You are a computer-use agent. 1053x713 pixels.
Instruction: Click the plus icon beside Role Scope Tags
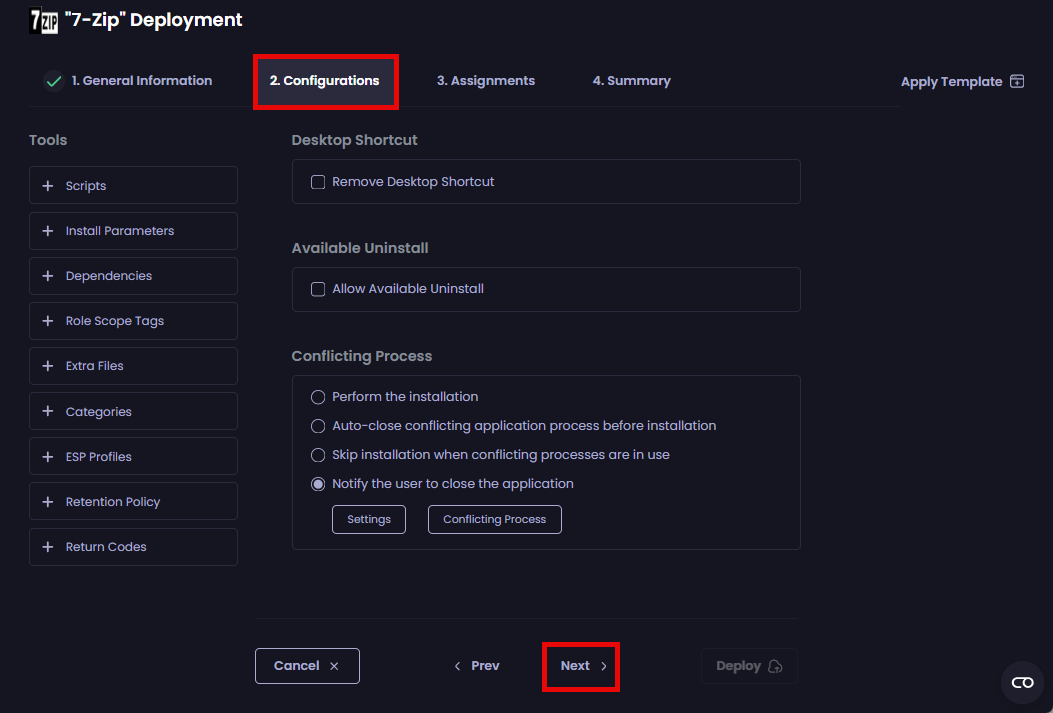[x=47, y=320]
